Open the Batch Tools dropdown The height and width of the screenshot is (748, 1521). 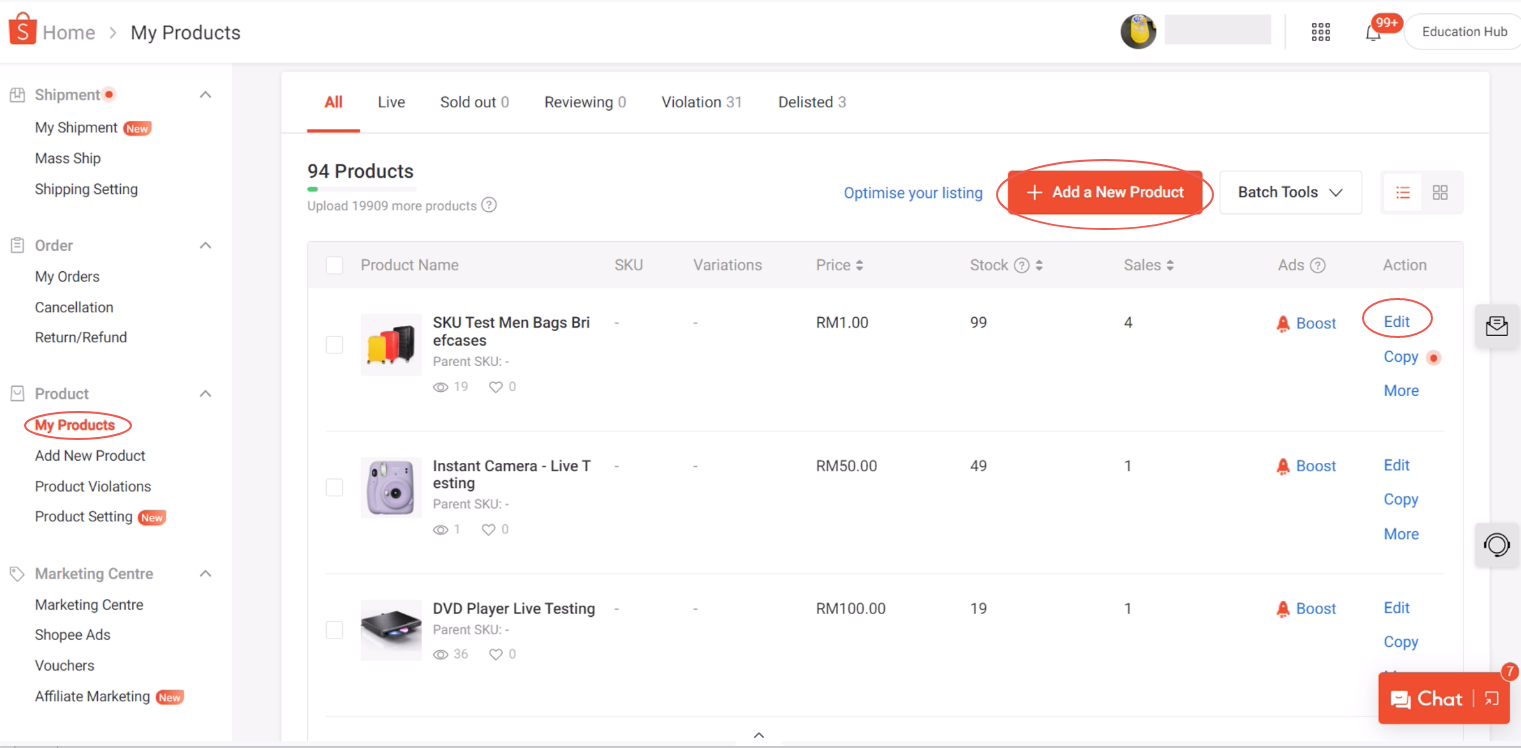[x=1290, y=192]
